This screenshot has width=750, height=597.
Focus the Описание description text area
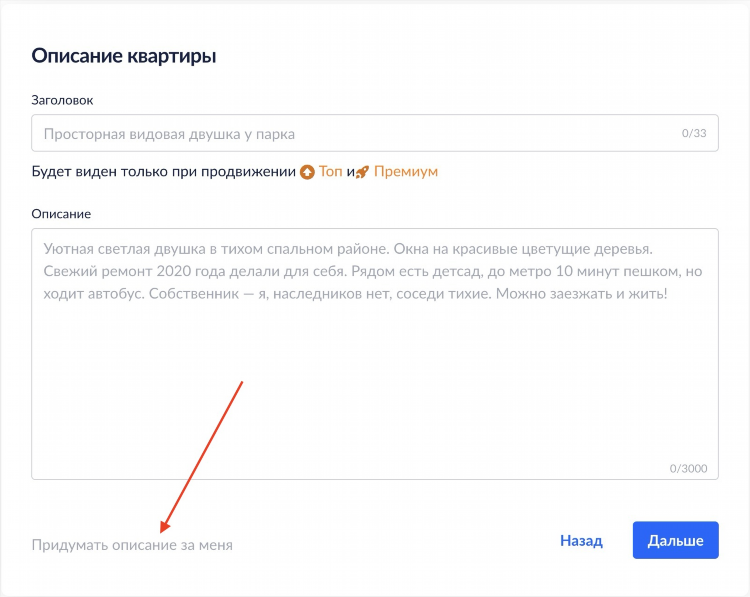pos(375,354)
